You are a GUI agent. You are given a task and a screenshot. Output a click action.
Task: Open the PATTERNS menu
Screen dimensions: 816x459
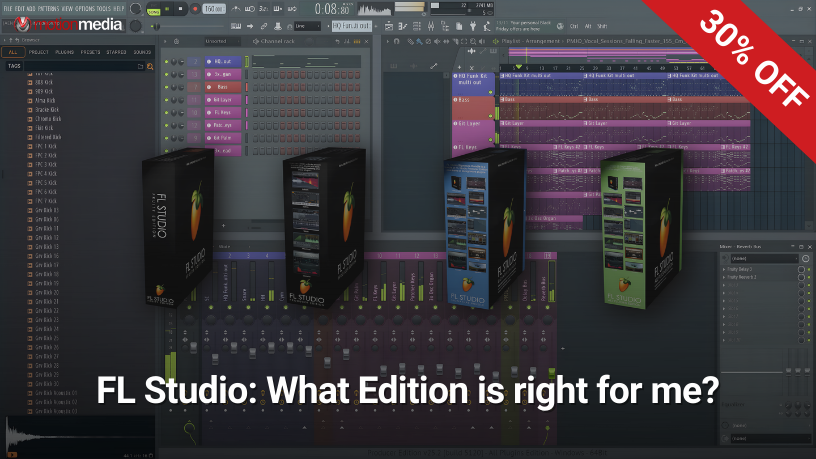coord(48,8)
